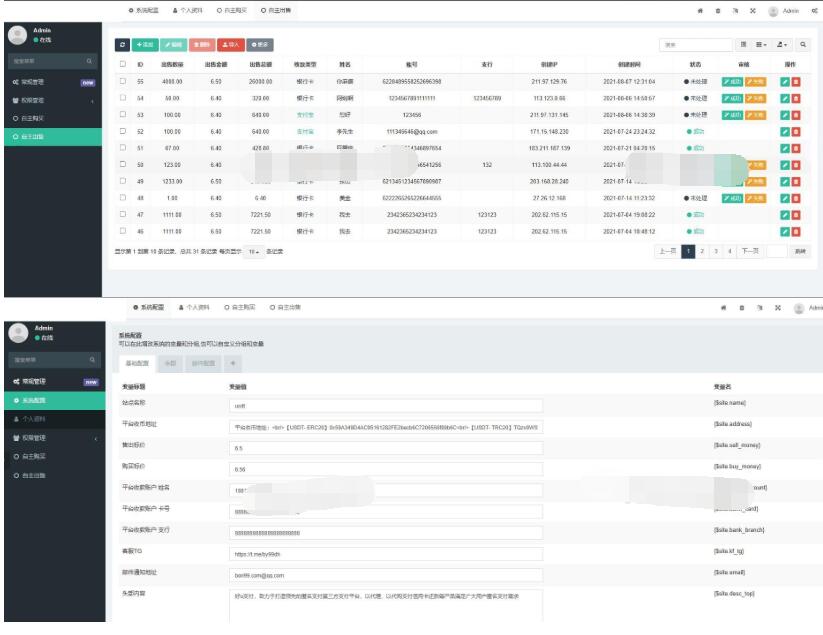This screenshot has height=635, width=823.
Task: Click the green edit icon for row ID 55
Action: pos(784,81)
